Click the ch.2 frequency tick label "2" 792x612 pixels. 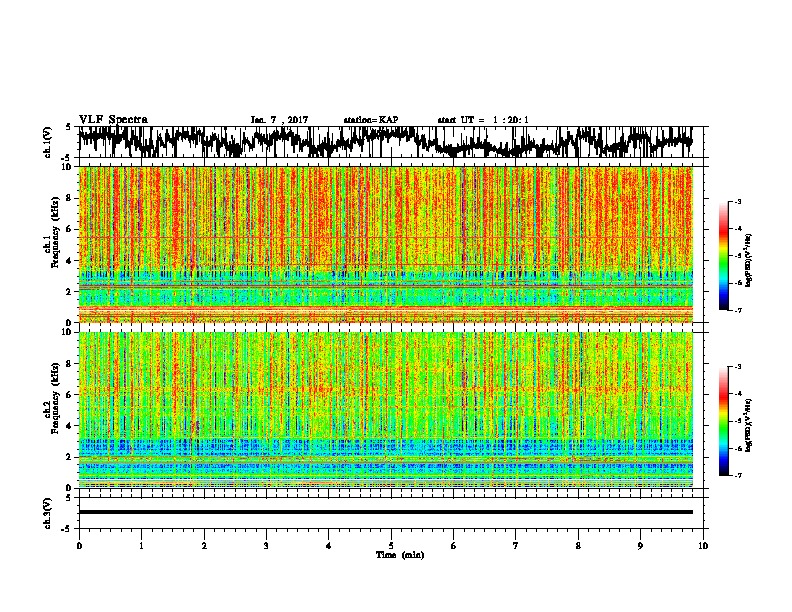click(x=70, y=457)
